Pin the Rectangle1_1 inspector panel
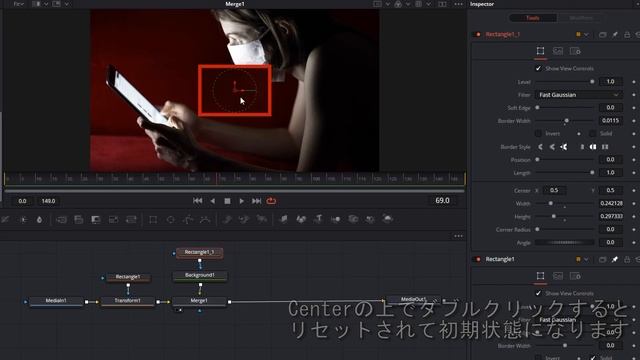 615,35
